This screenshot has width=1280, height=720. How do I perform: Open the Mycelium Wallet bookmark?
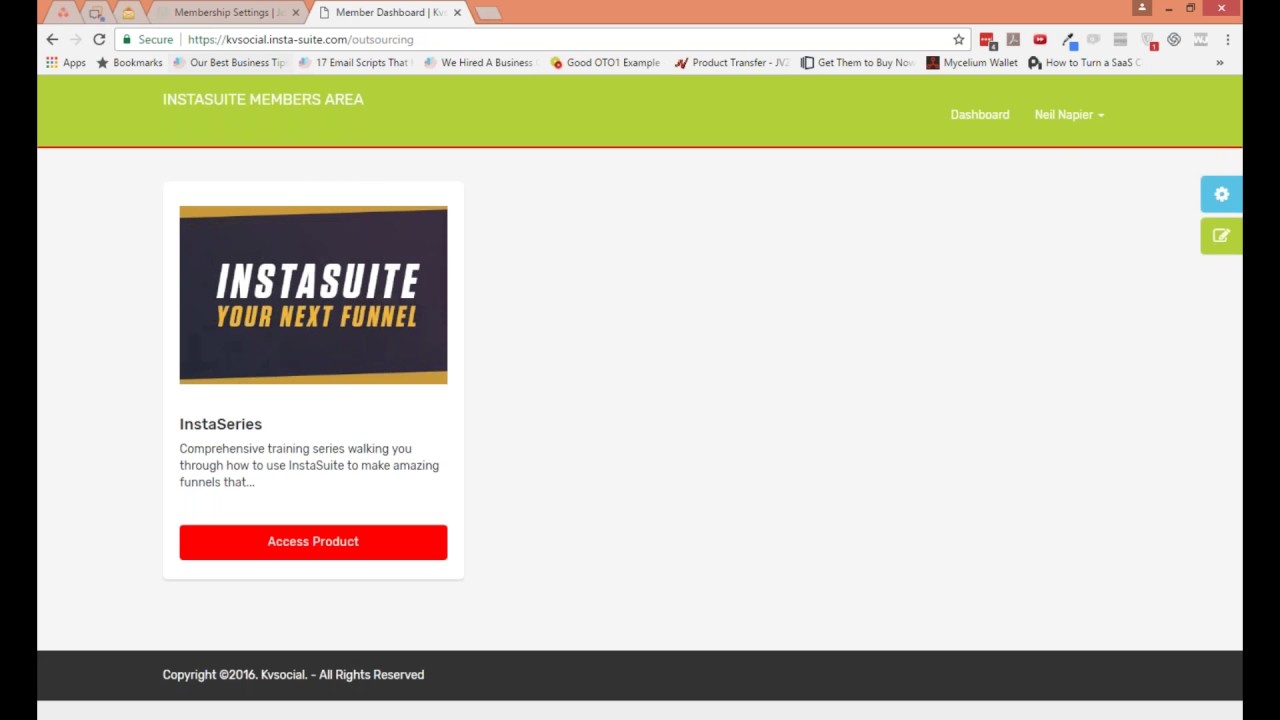[972, 62]
